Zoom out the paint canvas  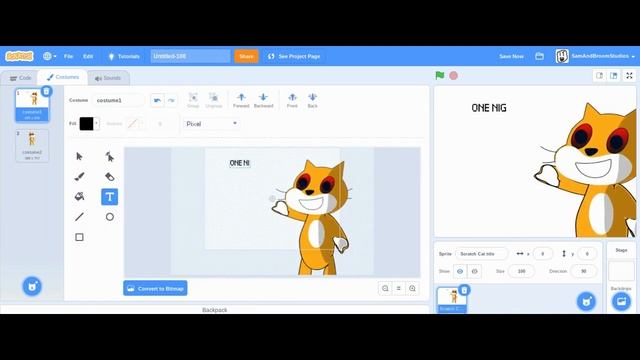click(385, 289)
